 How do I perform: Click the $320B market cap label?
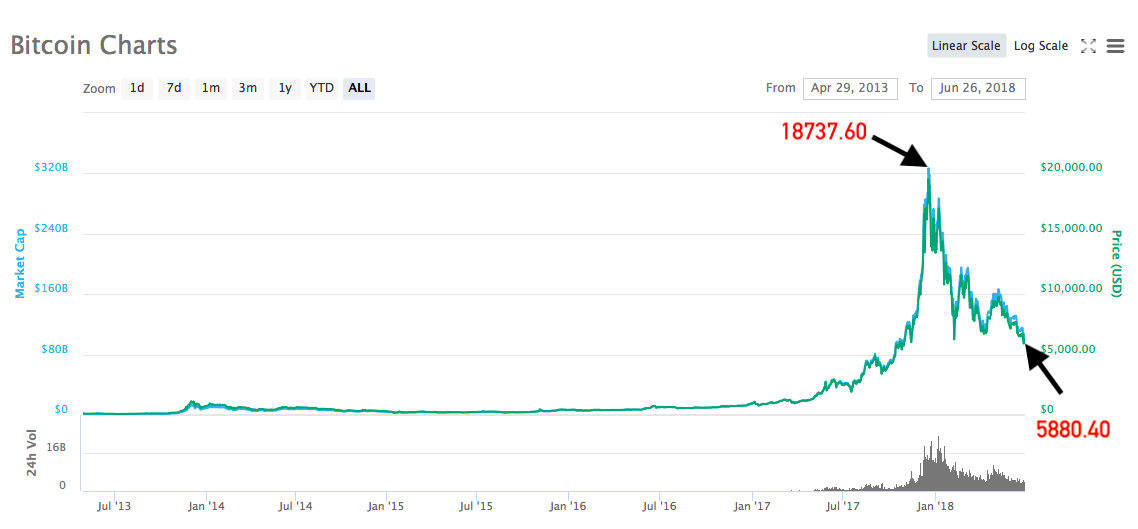[x=52, y=167]
